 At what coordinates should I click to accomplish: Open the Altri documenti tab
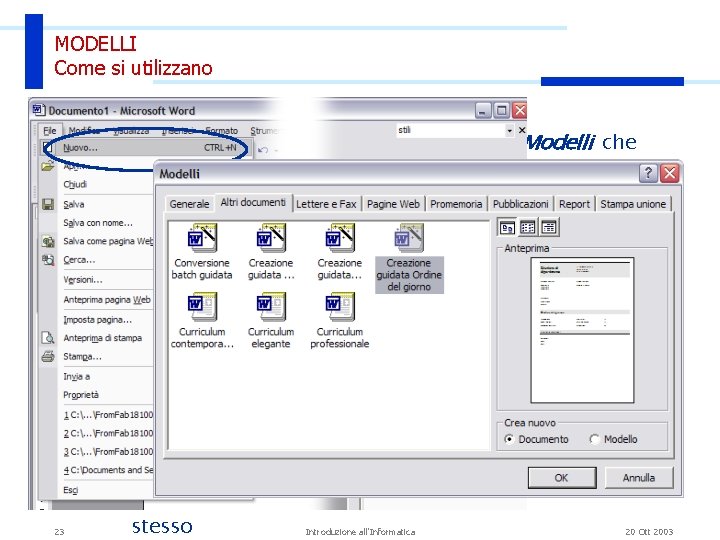(x=253, y=202)
